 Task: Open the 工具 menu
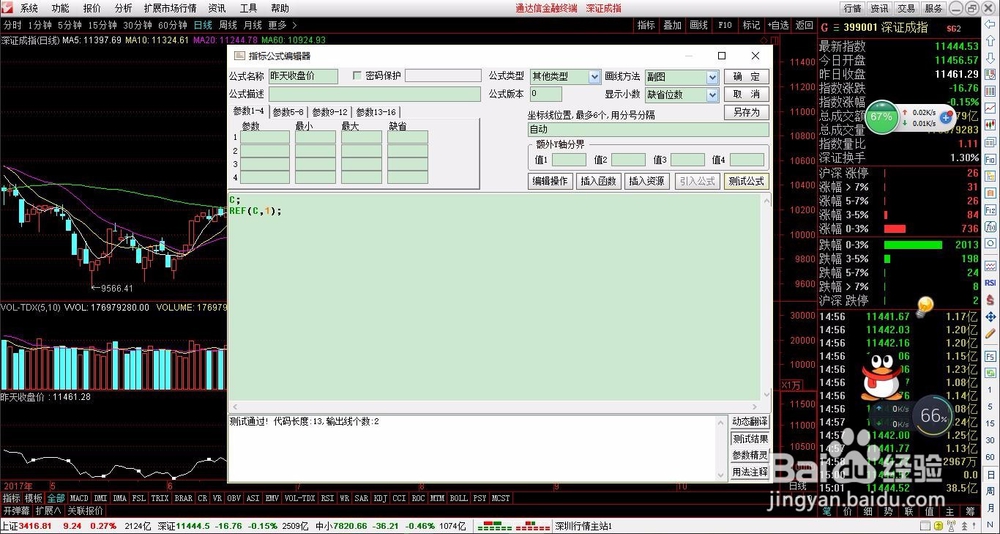pos(249,8)
